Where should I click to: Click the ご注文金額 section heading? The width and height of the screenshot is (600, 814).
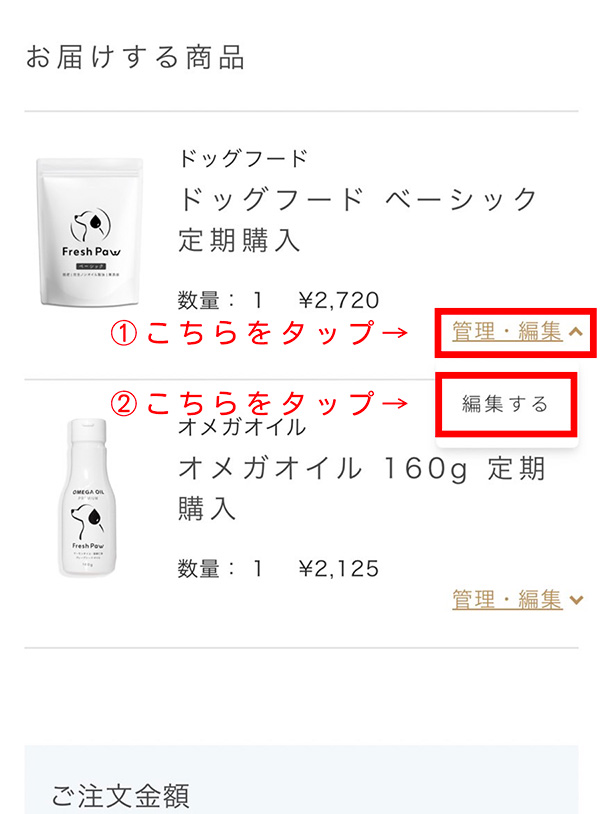(120, 796)
